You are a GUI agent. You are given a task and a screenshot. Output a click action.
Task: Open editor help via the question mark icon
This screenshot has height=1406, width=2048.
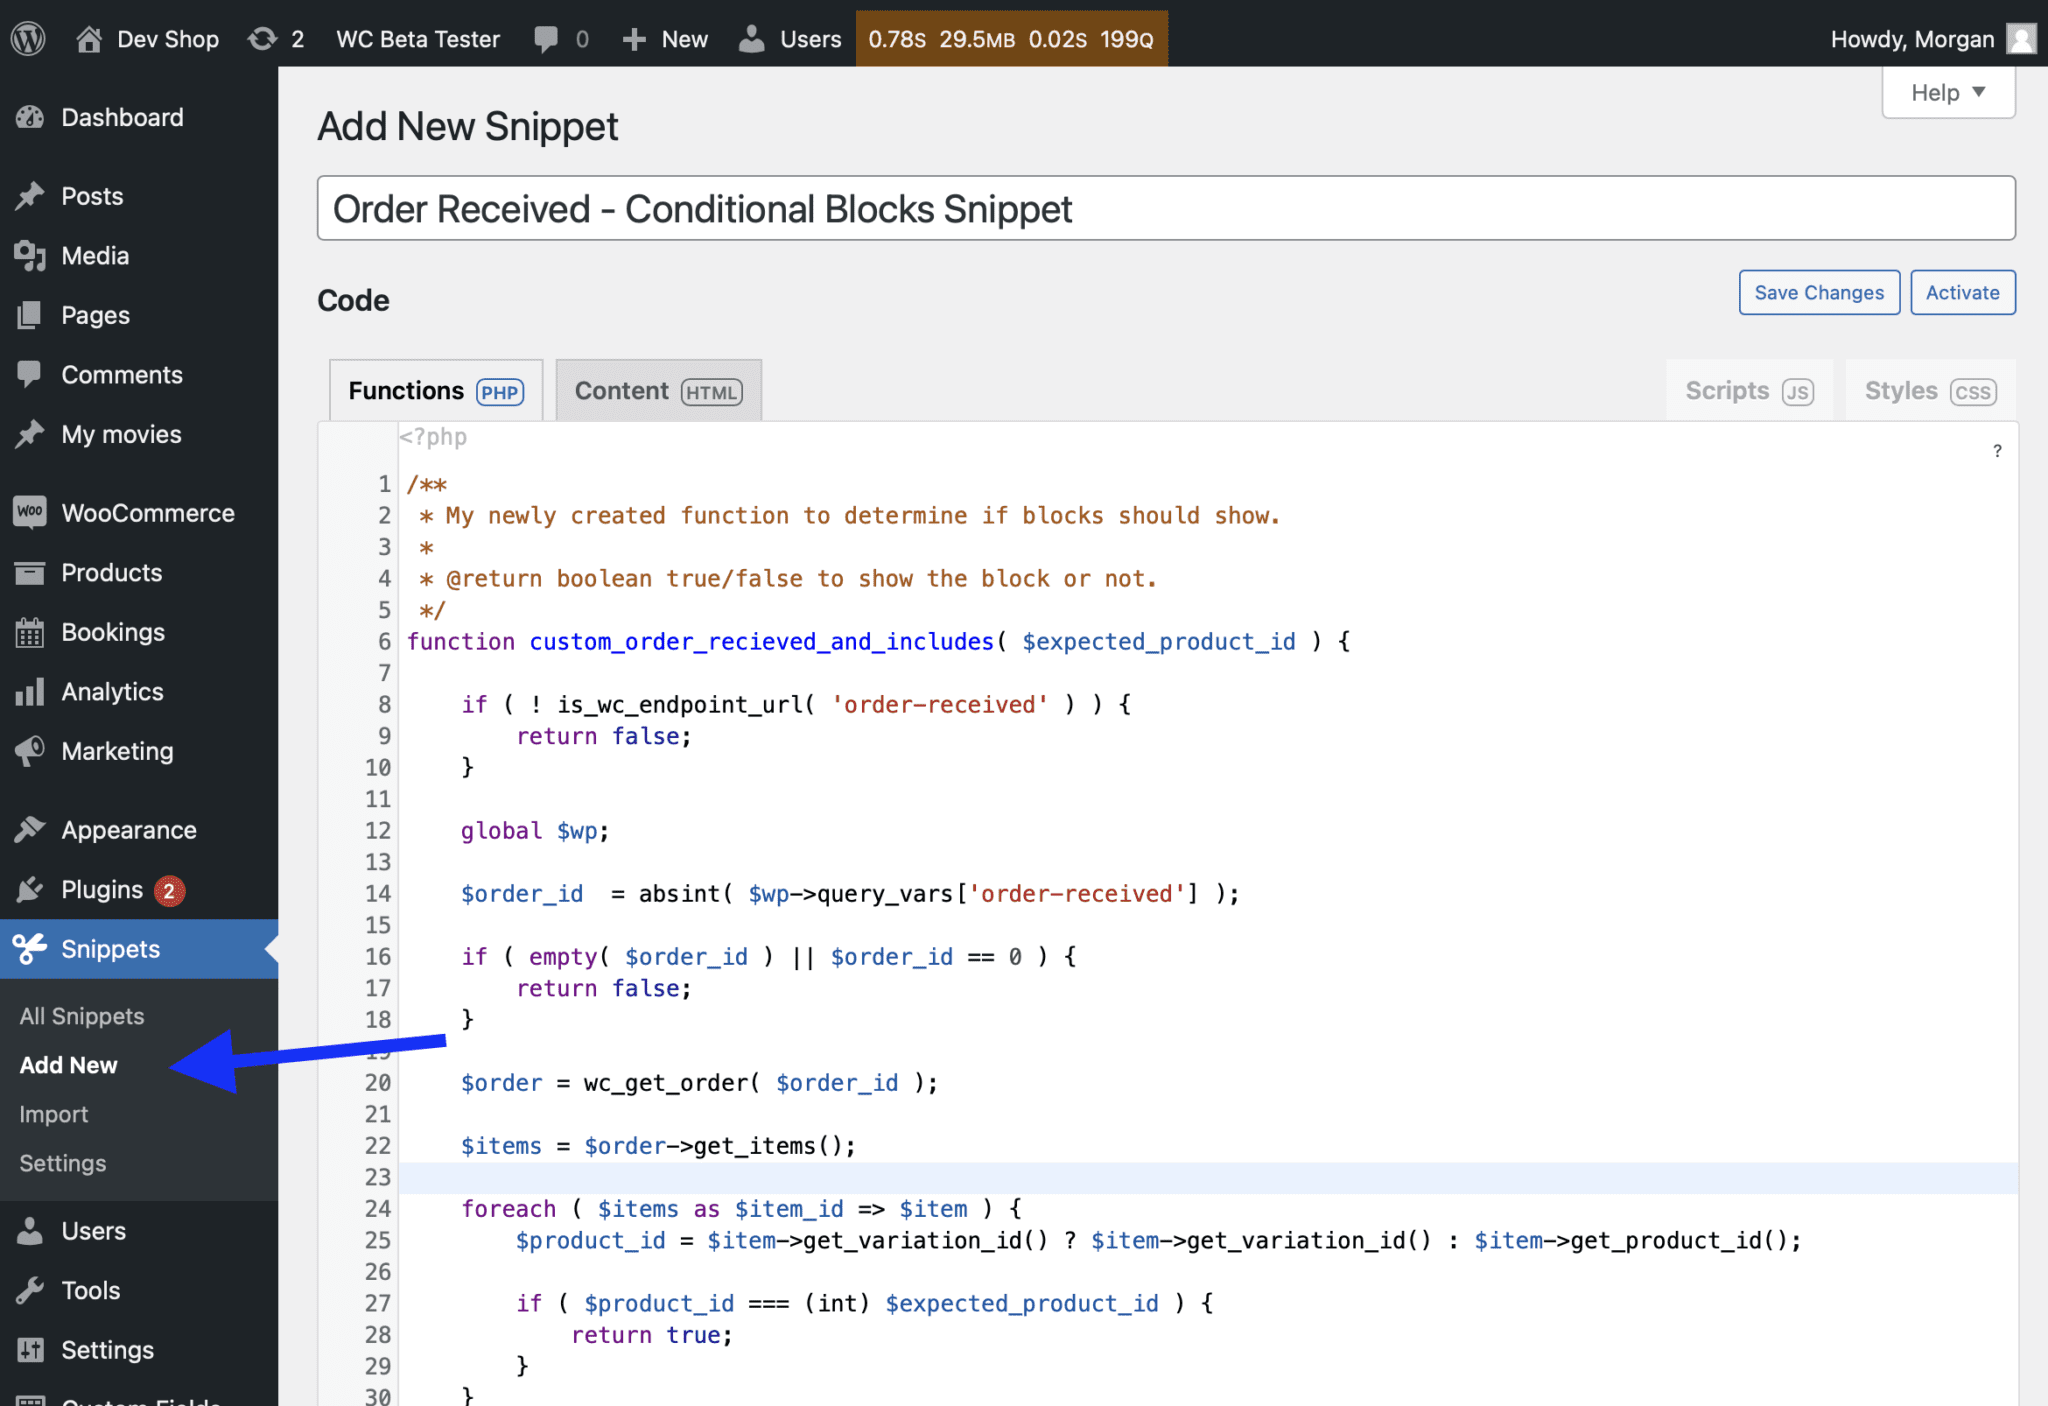[x=1997, y=451]
